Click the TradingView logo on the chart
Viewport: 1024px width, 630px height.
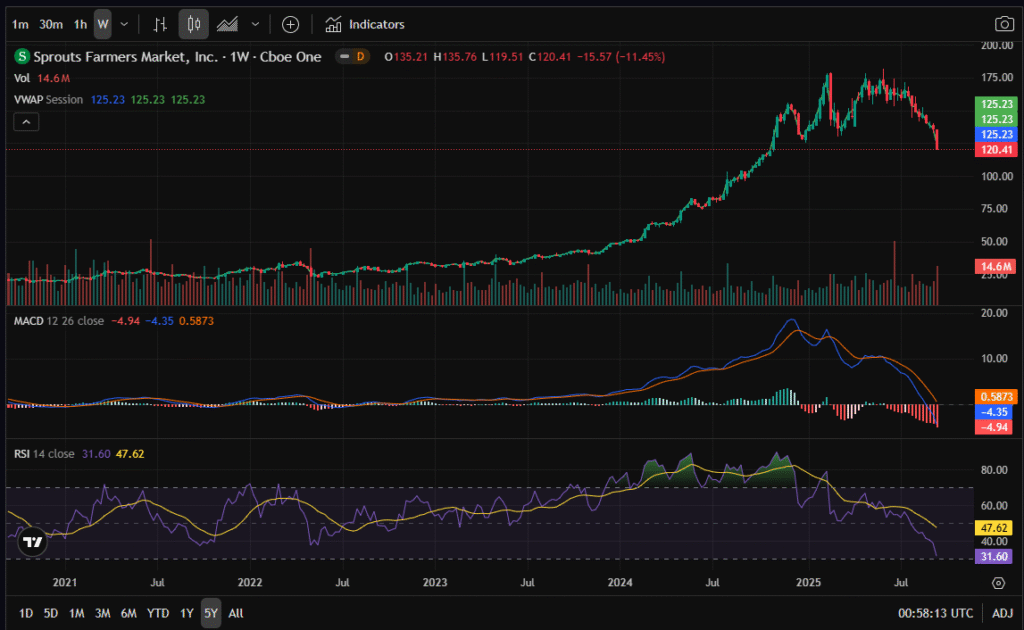click(x=32, y=542)
